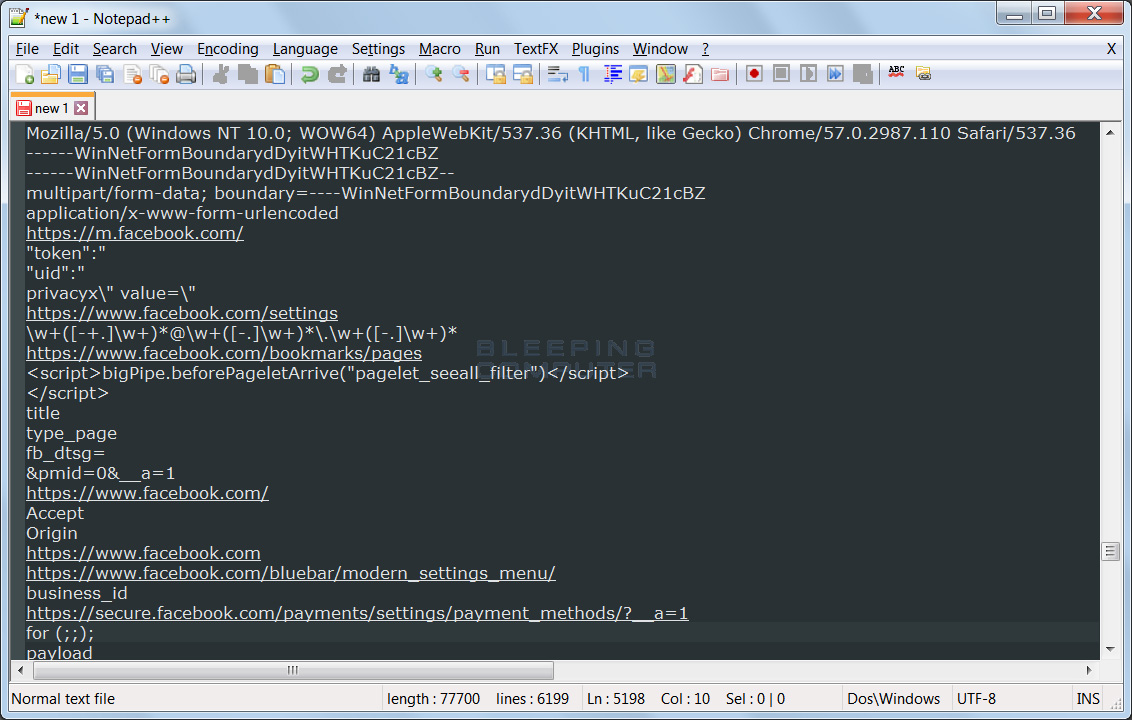Click the horizontal scrollbar thumb
This screenshot has height=720, width=1132.
click(x=293, y=670)
